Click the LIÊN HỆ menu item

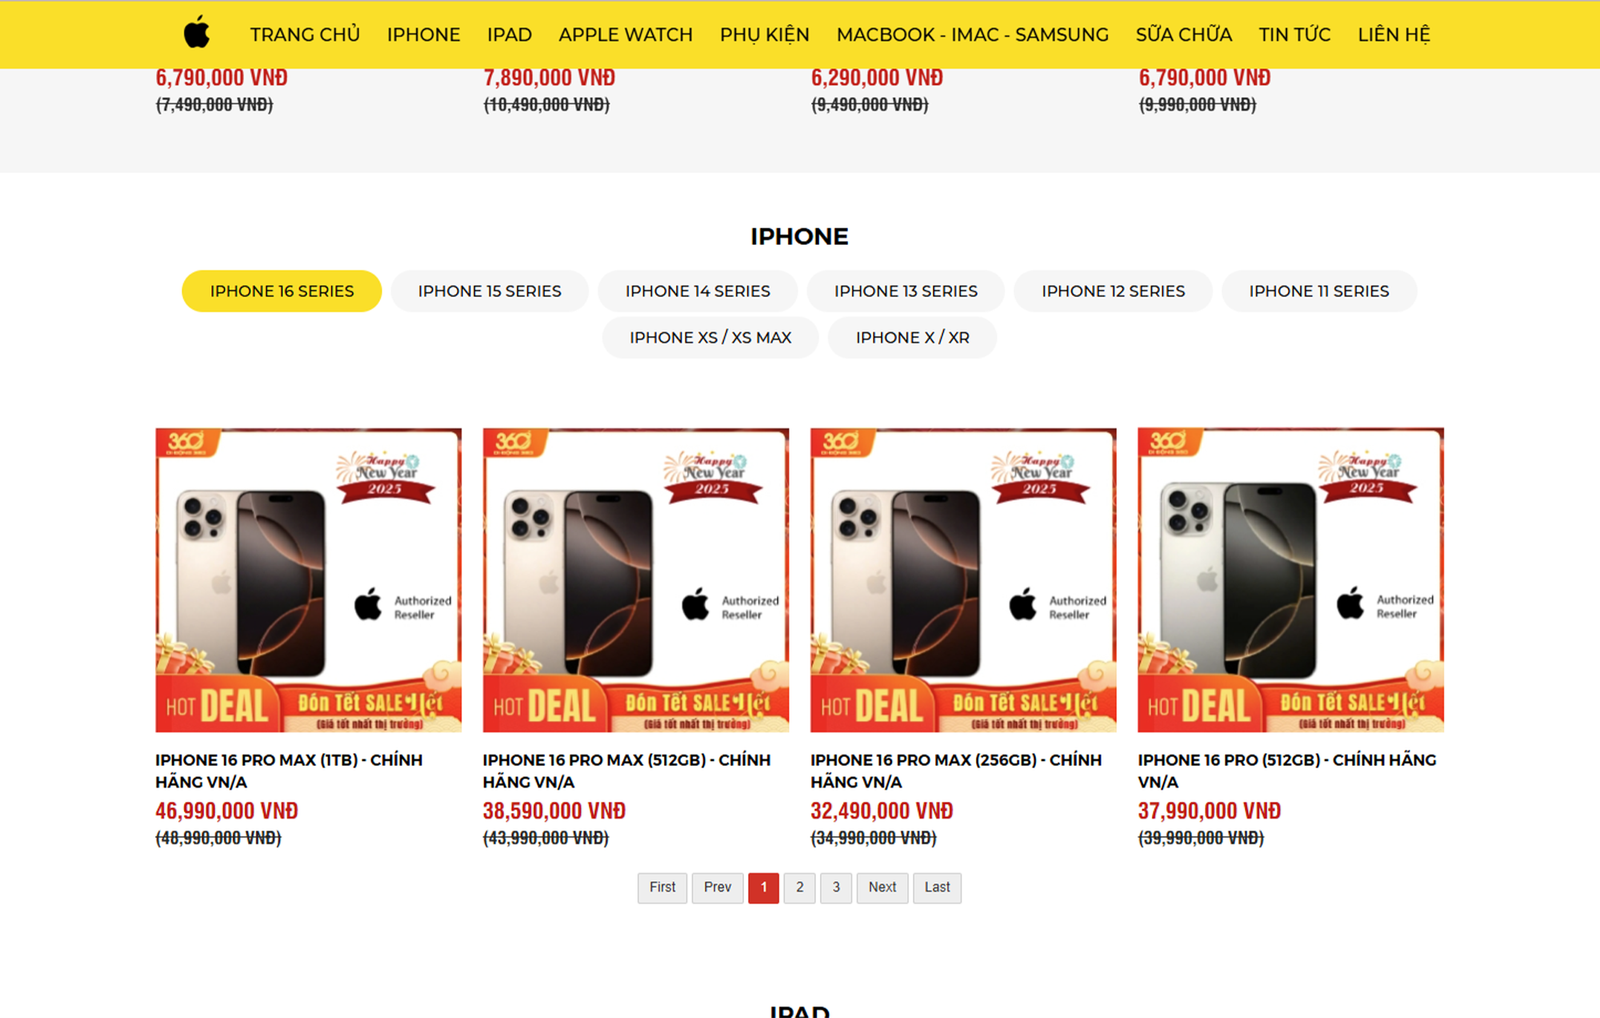coord(1394,35)
